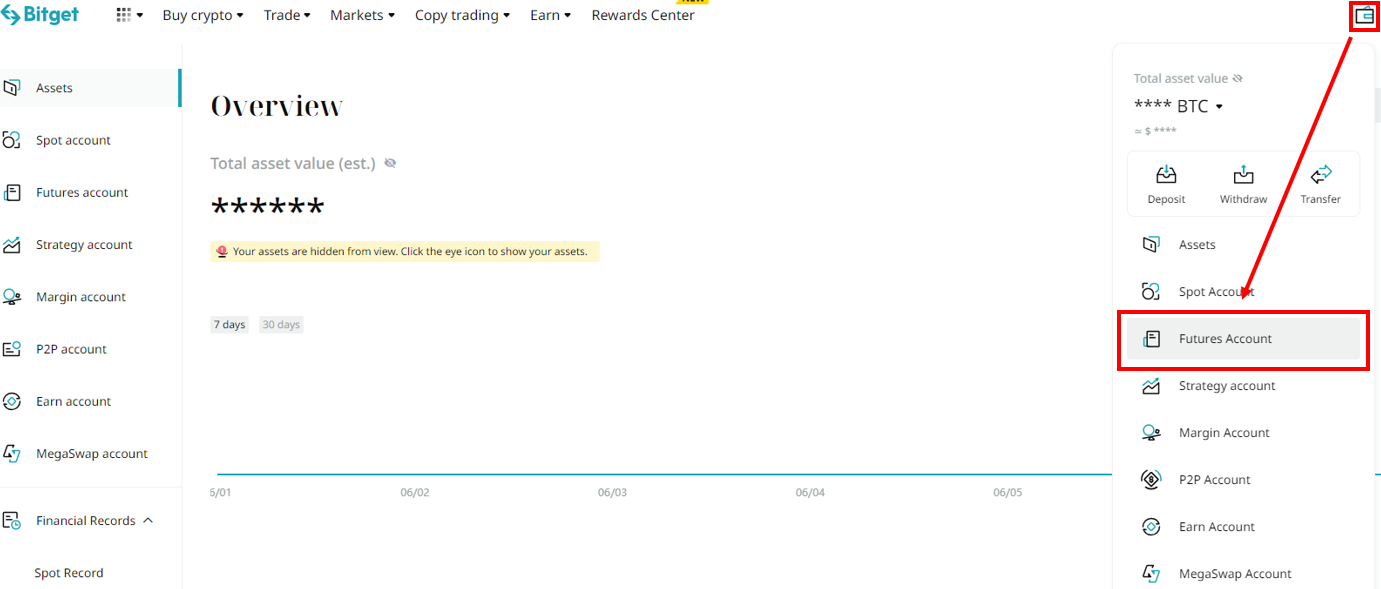This screenshot has width=1381, height=589.
Task: Click the Bitget logo
Action: (40, 15)
